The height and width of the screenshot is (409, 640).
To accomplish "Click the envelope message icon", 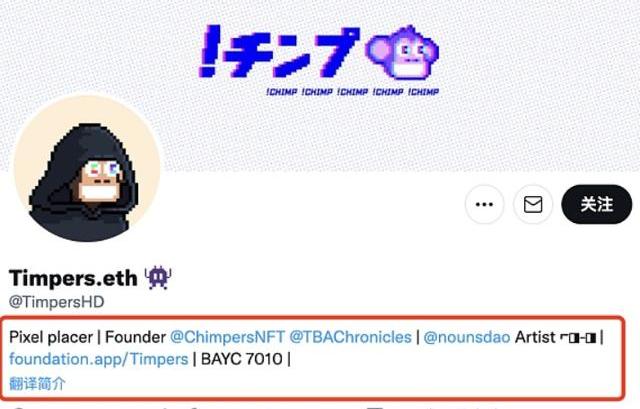I will pos(533,204).
